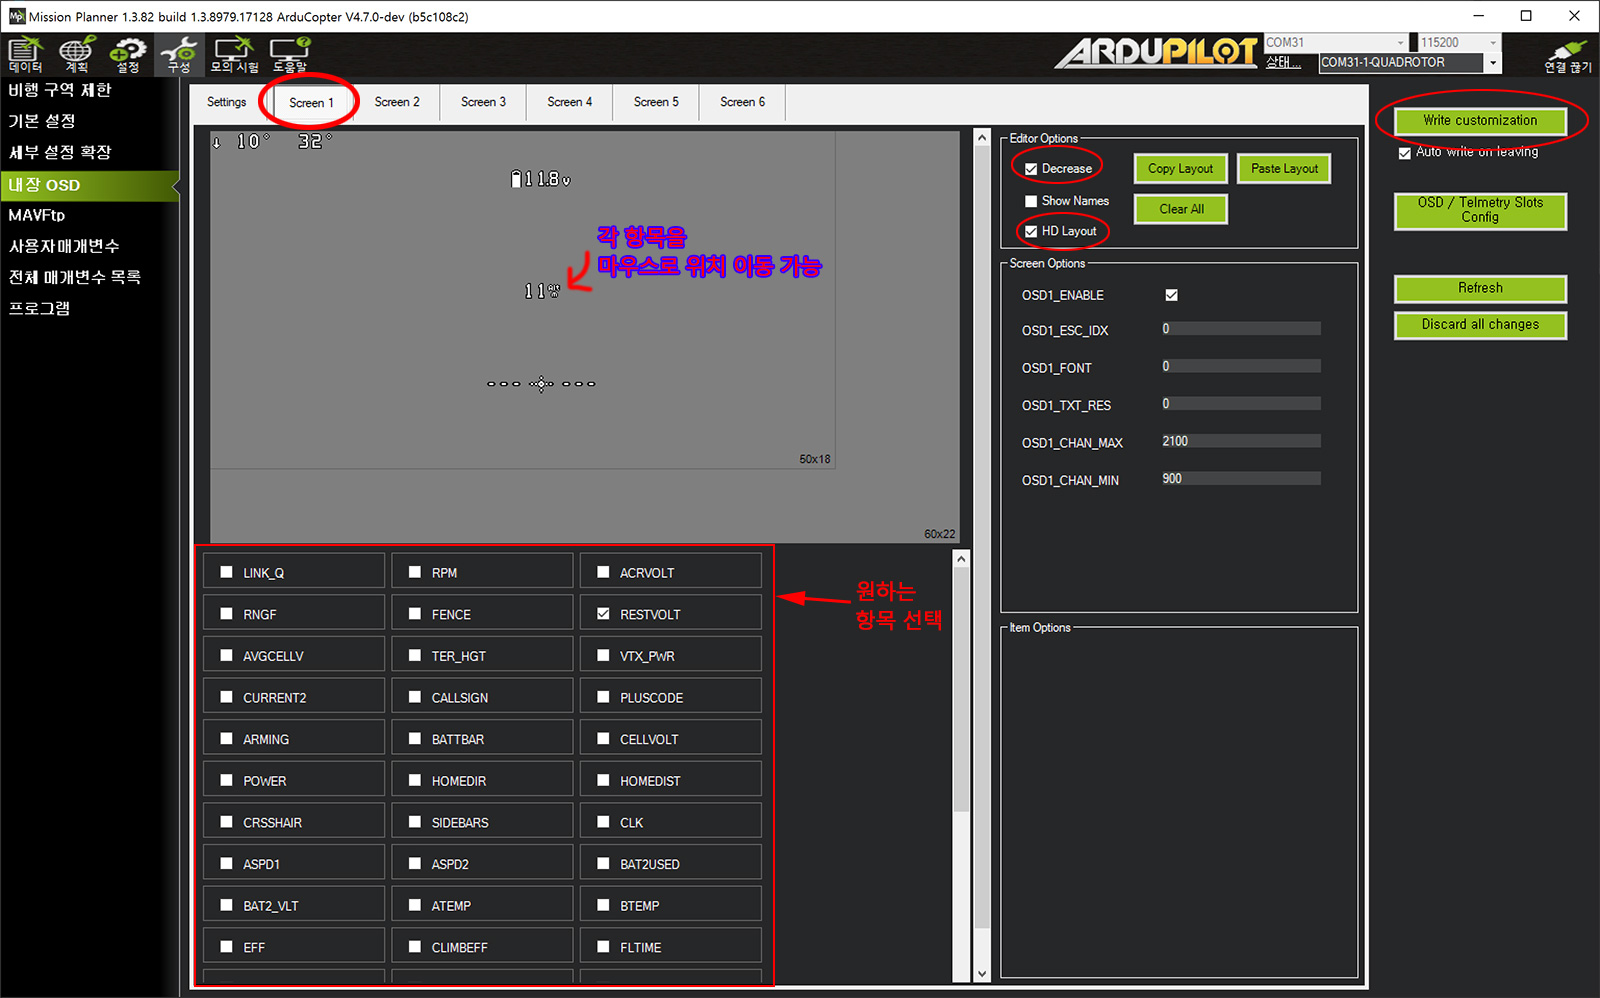
Task: Enable the Show Names checkbox
Action: tap(1031, 201)
